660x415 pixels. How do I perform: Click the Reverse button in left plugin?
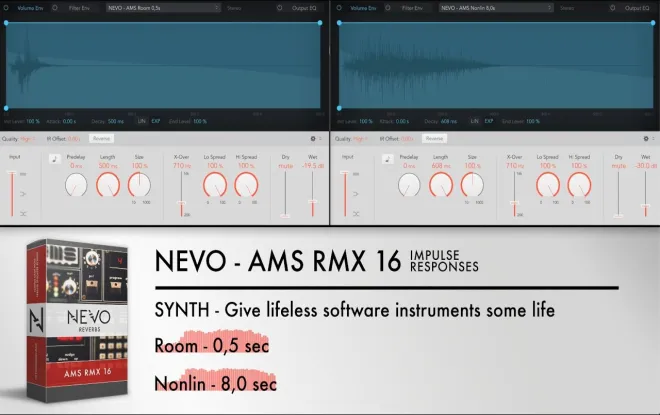pyautogui.click(x=101, y=138)
